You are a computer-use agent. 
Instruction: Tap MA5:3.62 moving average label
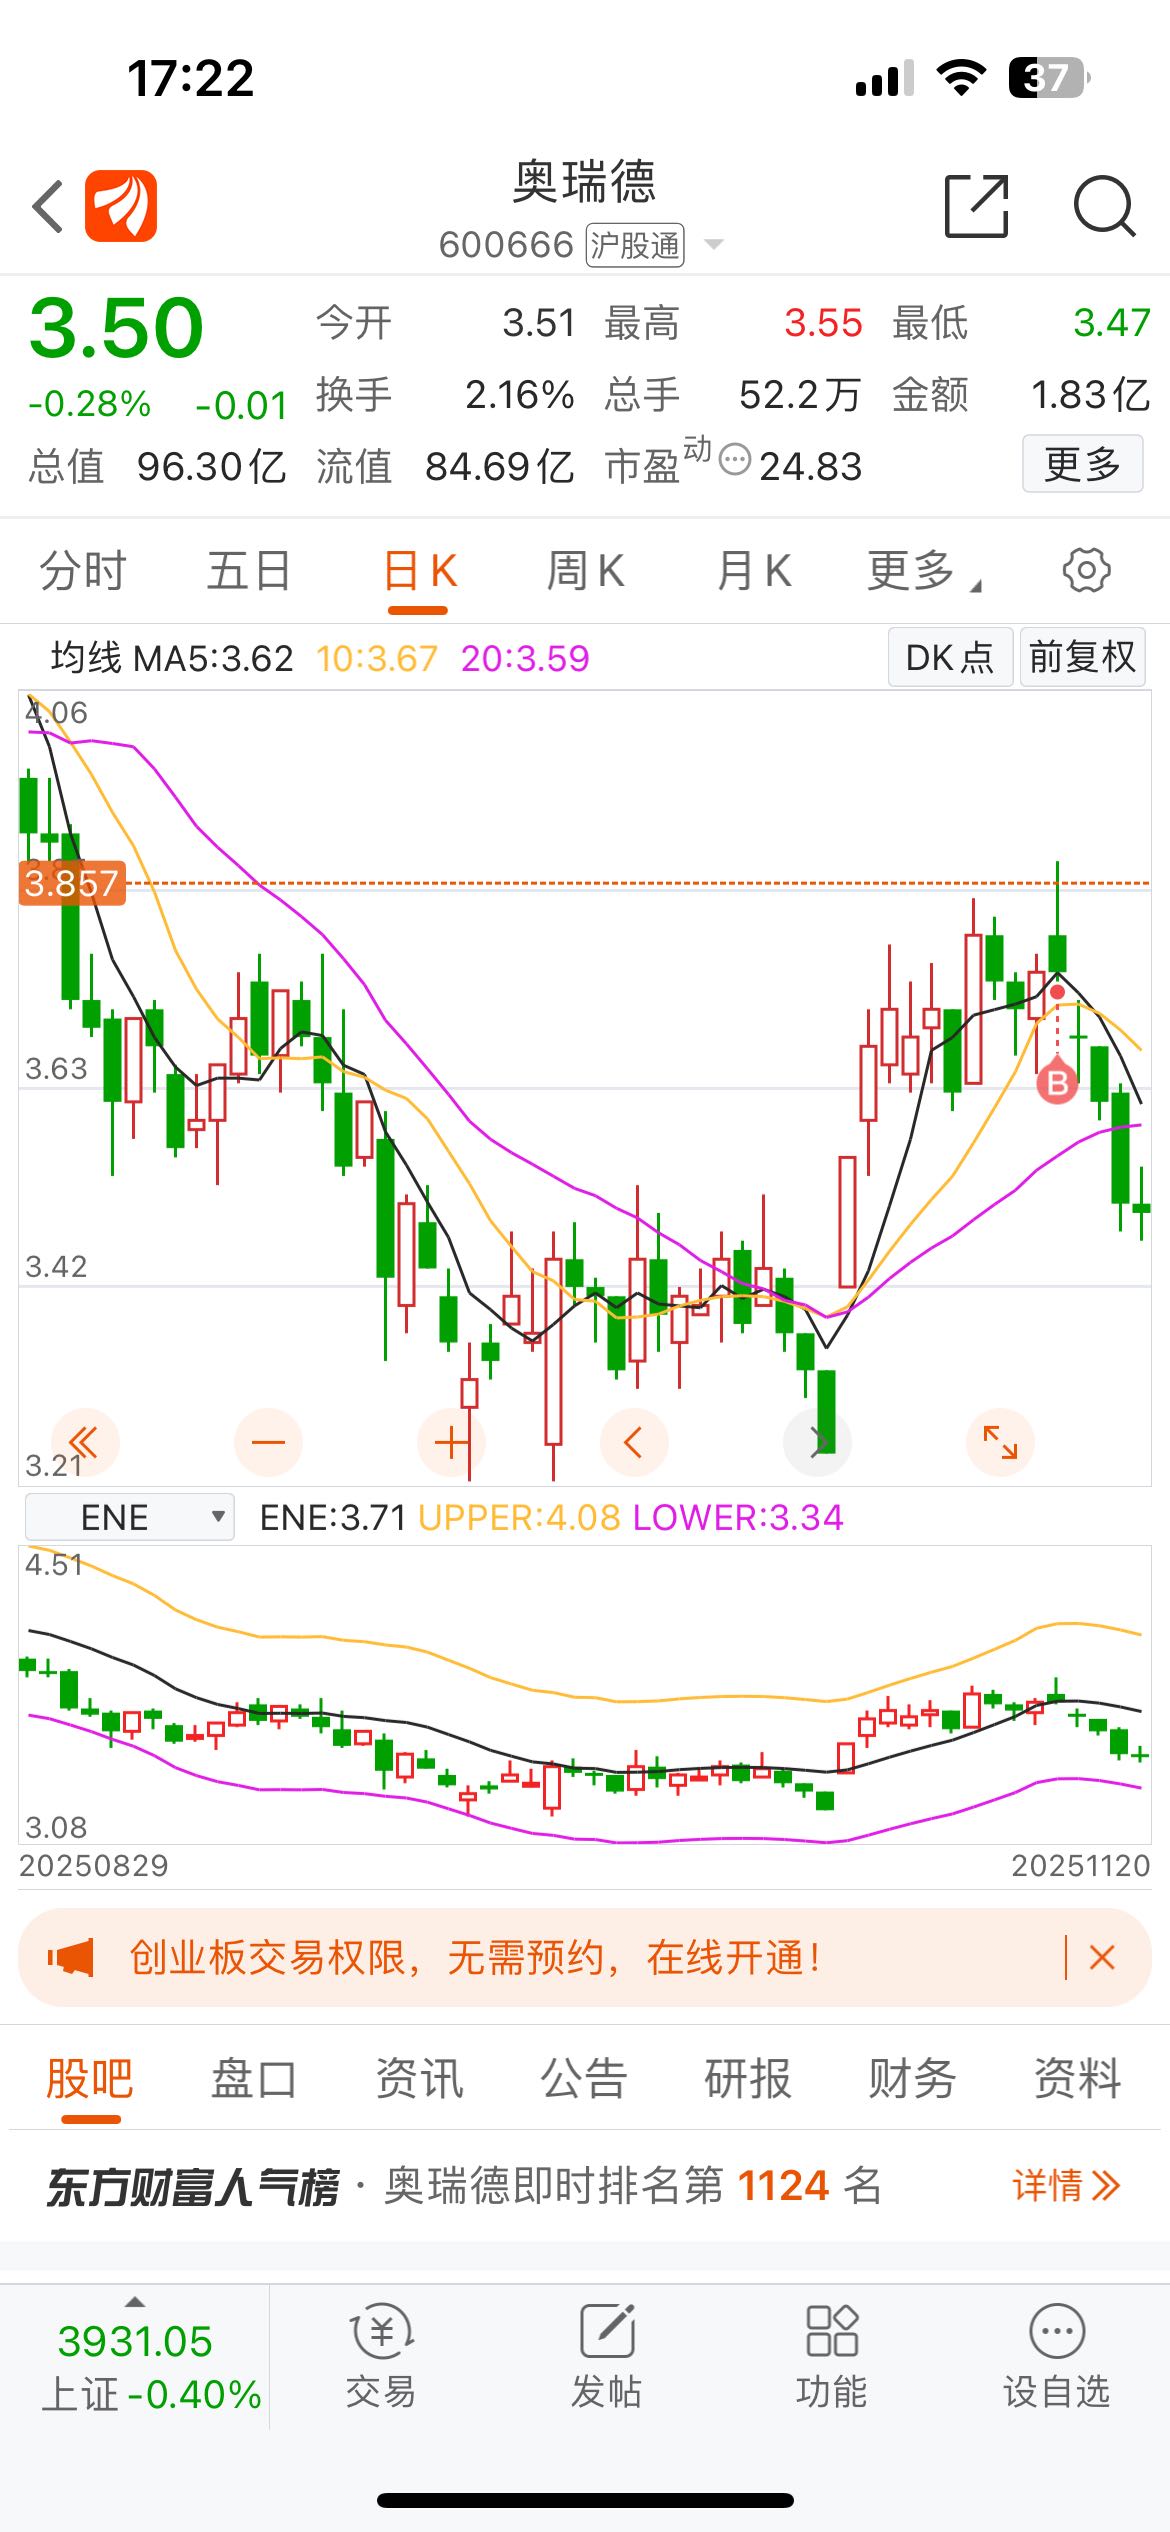pos(213,658)
